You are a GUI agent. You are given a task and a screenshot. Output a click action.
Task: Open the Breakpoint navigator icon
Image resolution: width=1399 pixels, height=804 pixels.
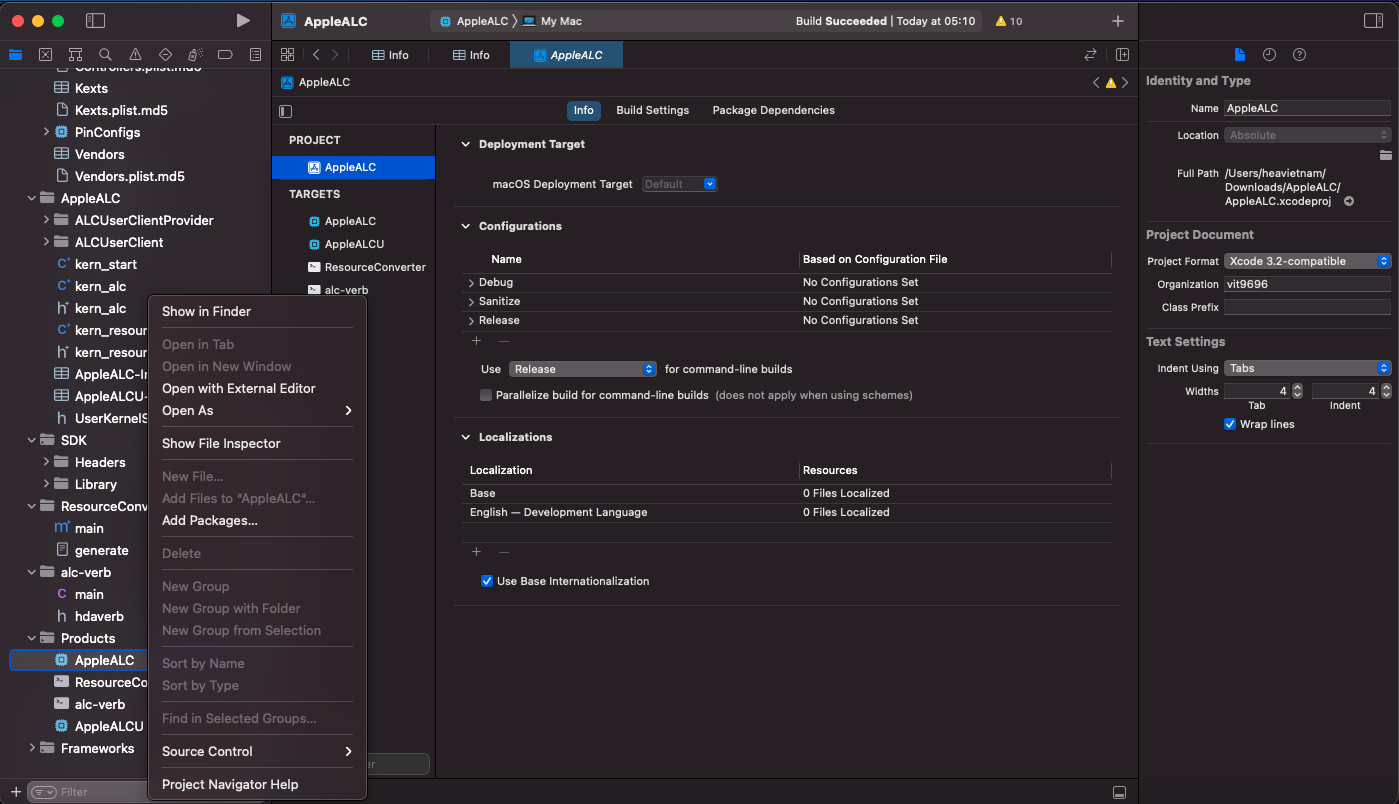click(225, 54)
